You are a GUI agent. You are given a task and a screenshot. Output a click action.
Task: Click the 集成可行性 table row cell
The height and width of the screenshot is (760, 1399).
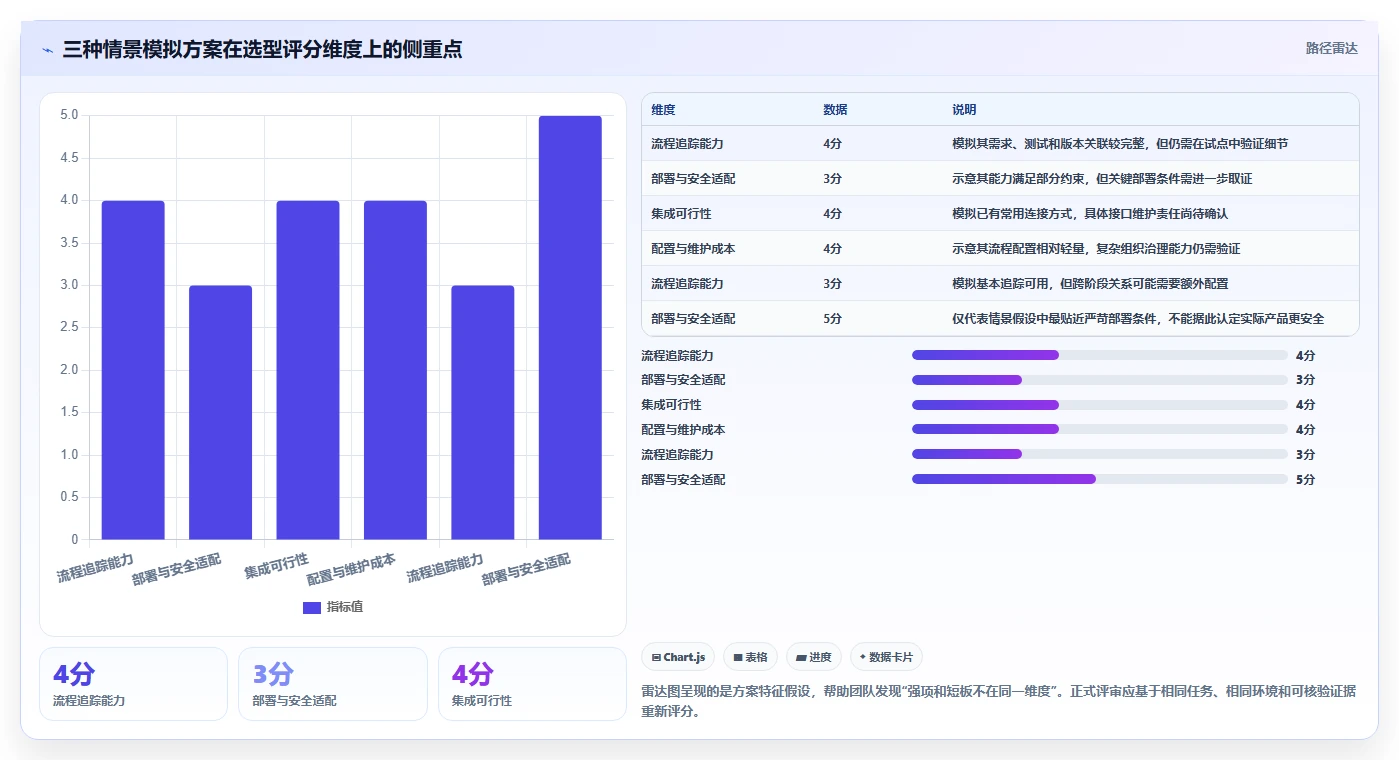coord(681,214)
